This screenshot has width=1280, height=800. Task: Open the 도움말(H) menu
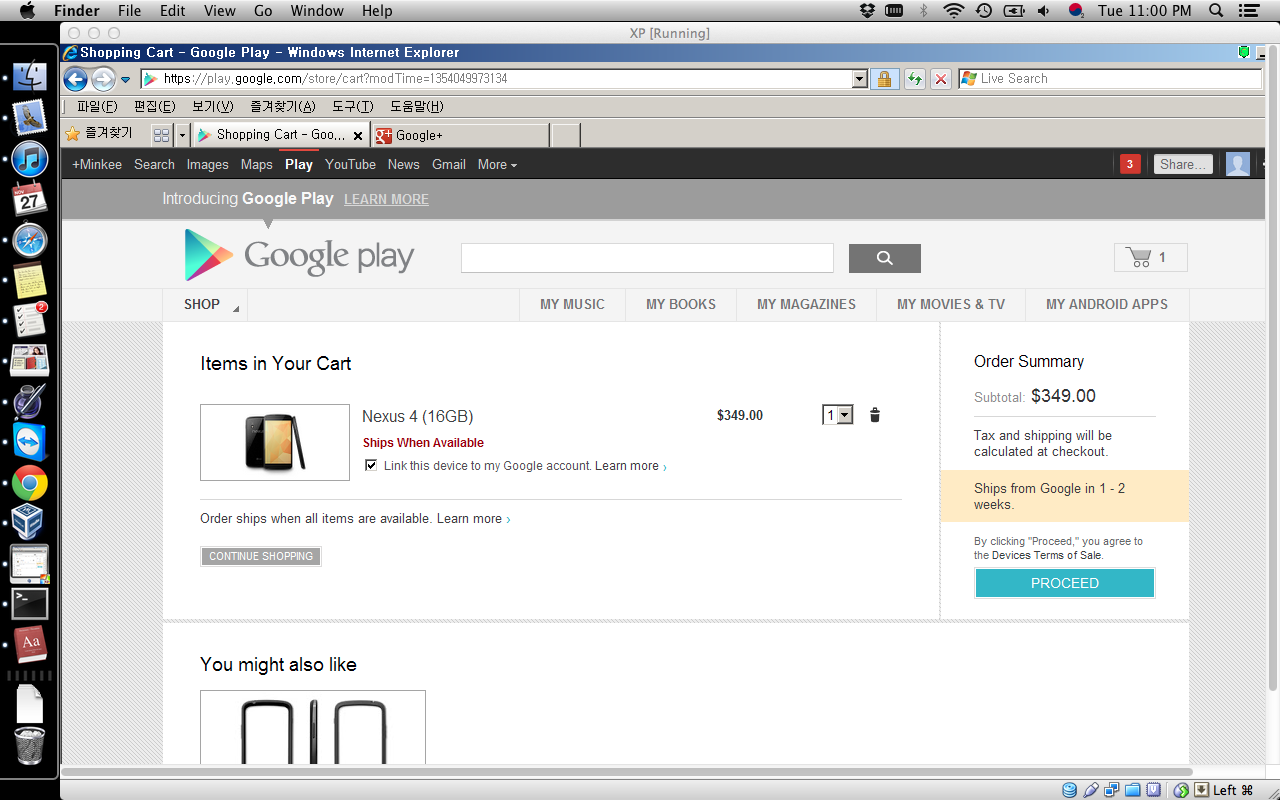416,107
